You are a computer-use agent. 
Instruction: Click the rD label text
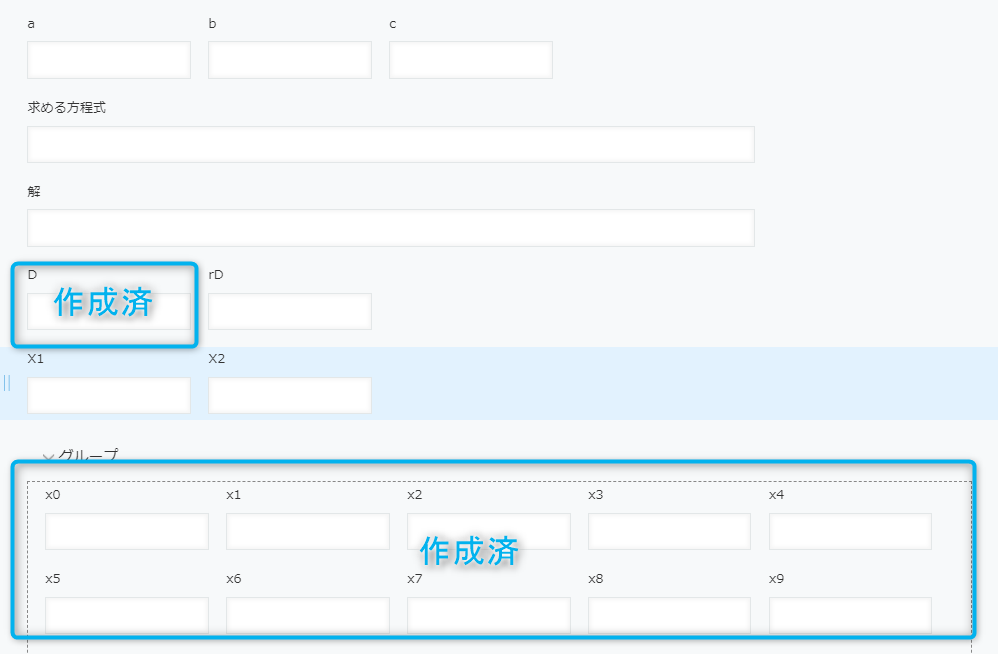216,275
